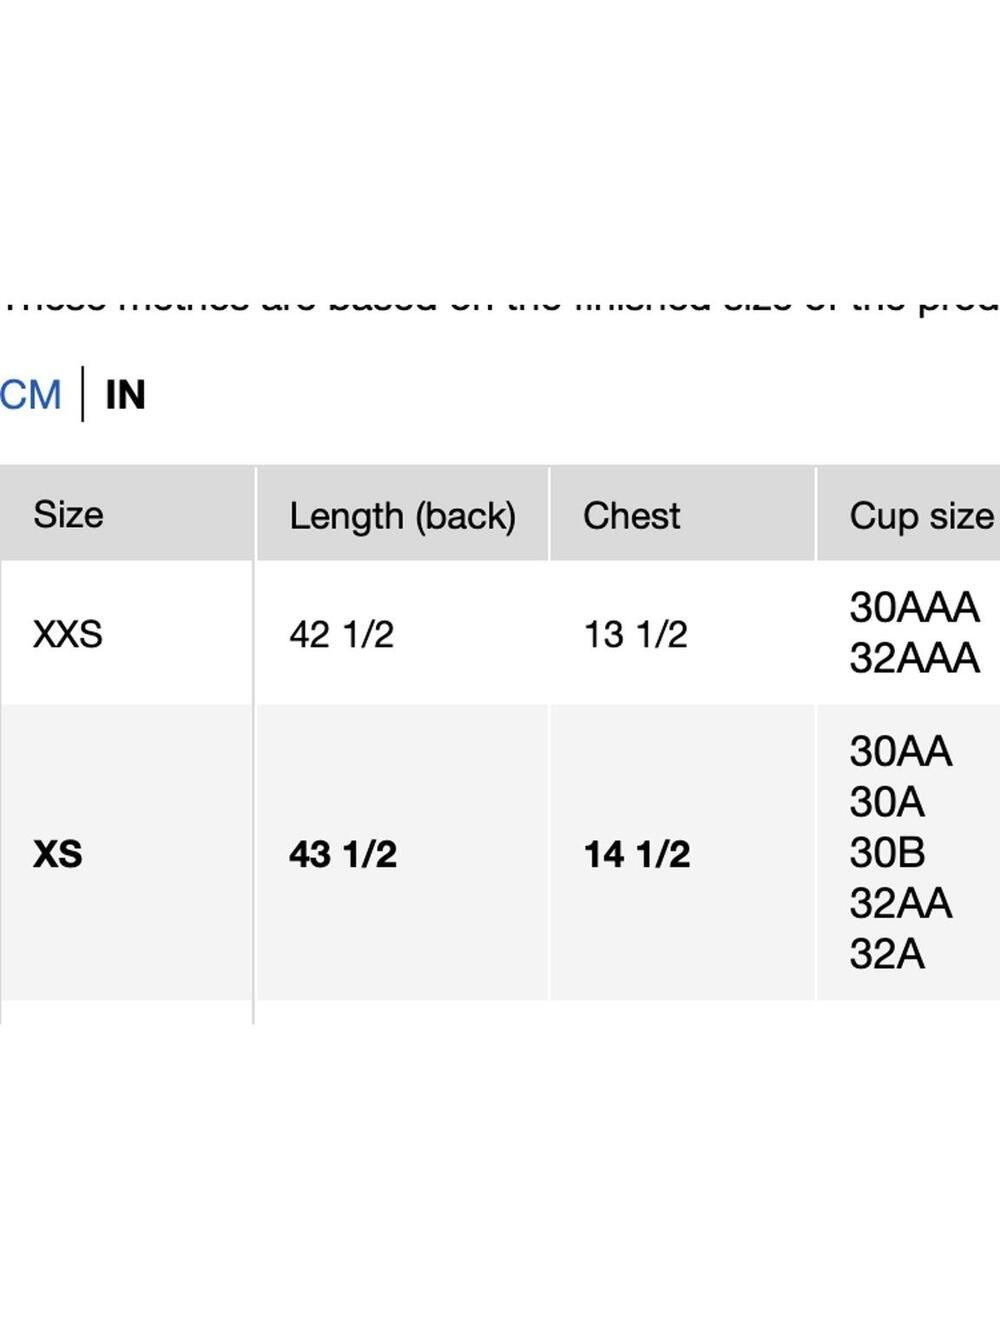Image resolution: width=1000 pixels, height=1330 pixels.
Task: Click the 14 1/2 chest value
Action: [x=637, y=854]
